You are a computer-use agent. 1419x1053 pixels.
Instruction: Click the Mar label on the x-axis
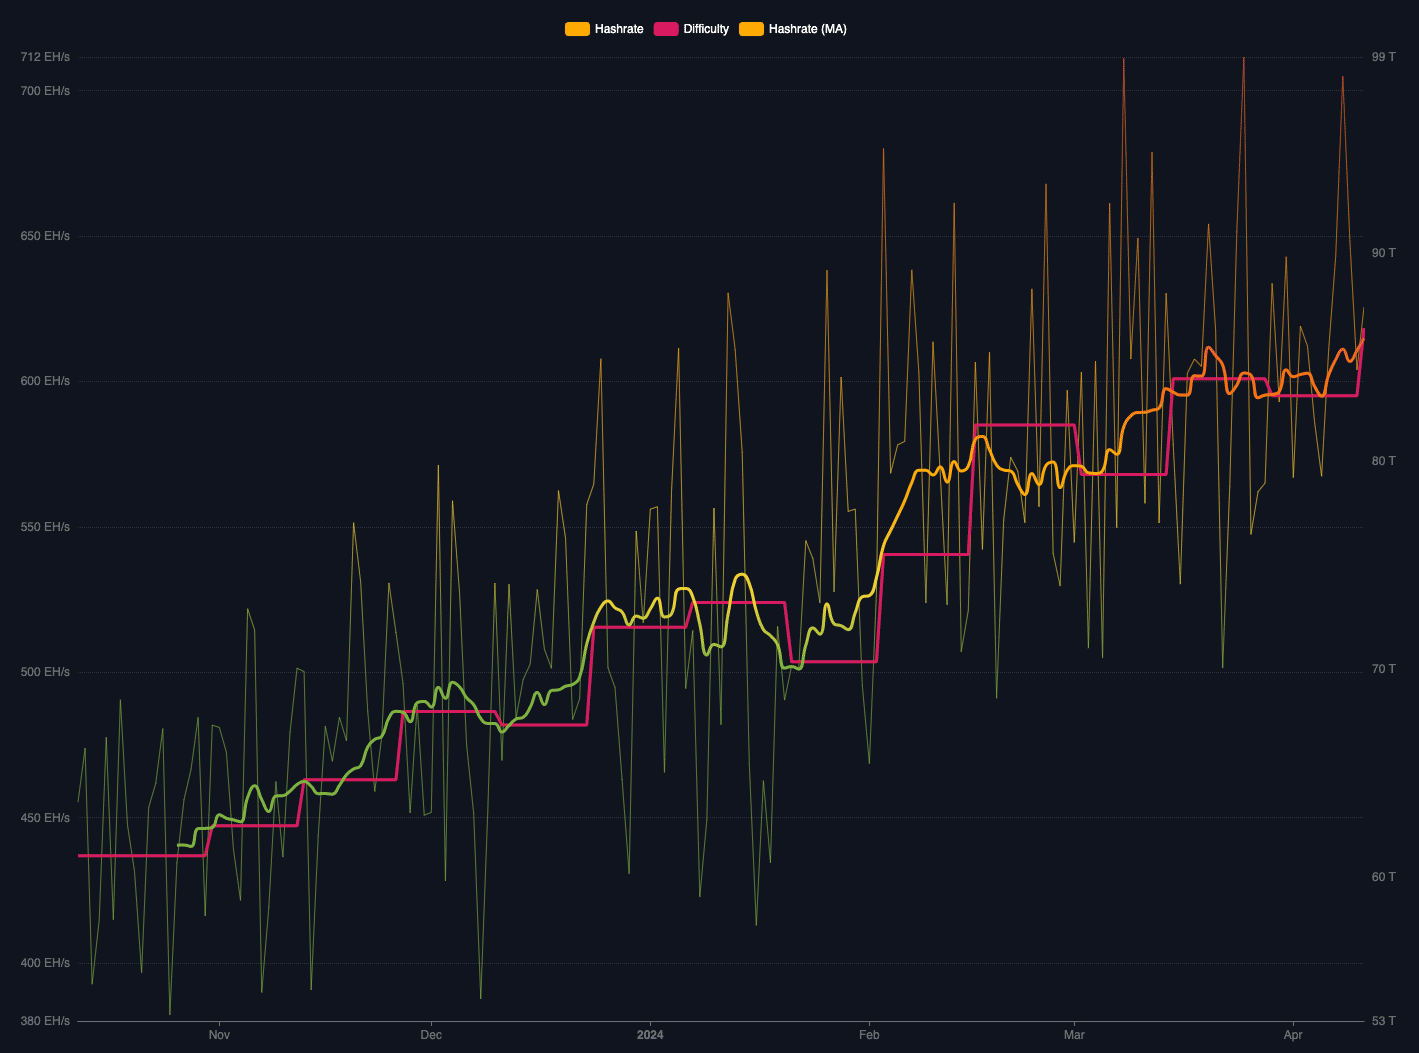[1076, 1035]
